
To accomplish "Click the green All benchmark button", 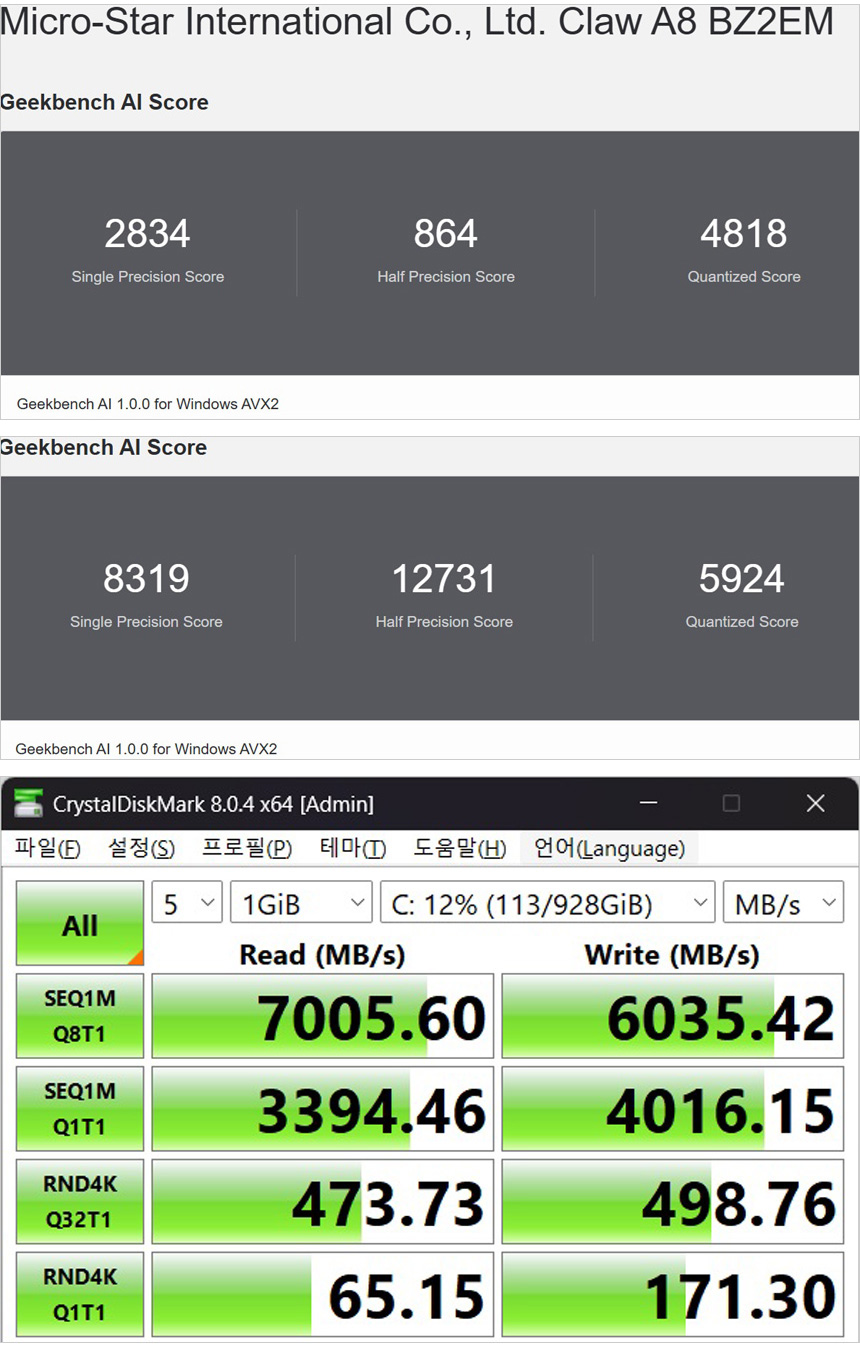I will point(80,924).
